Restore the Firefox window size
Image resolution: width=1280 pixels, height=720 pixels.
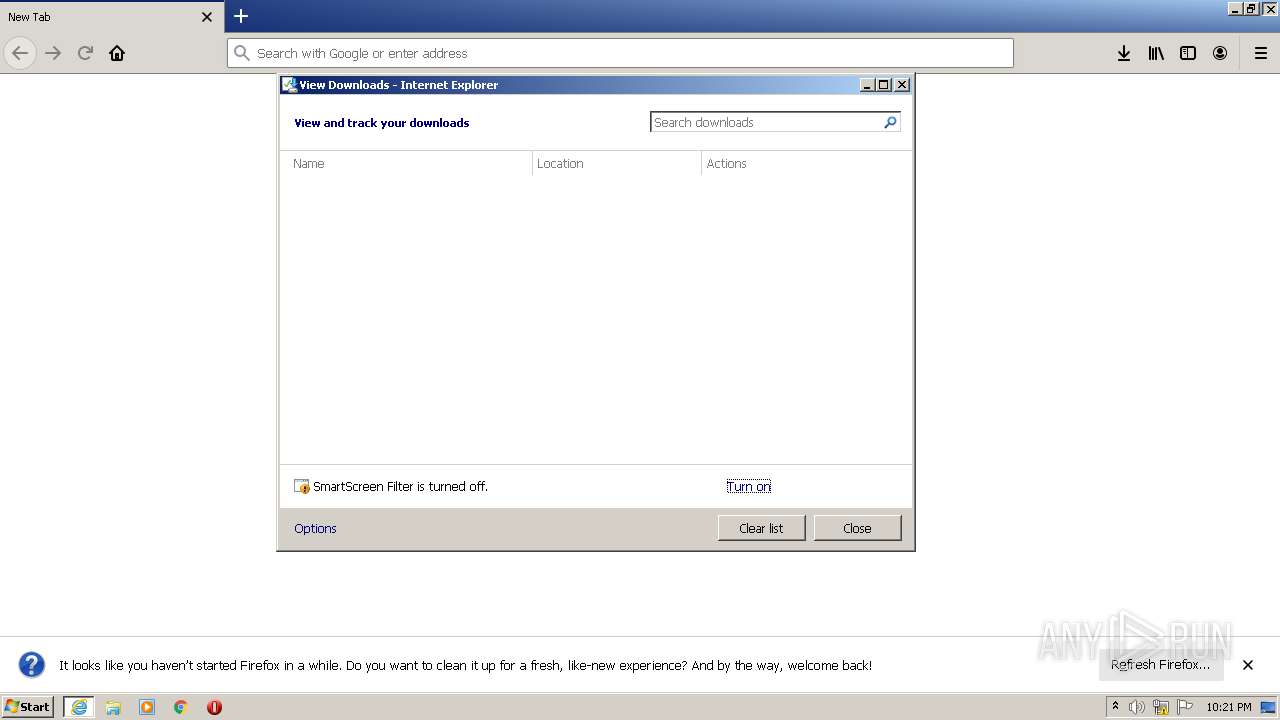(1251, 9)
